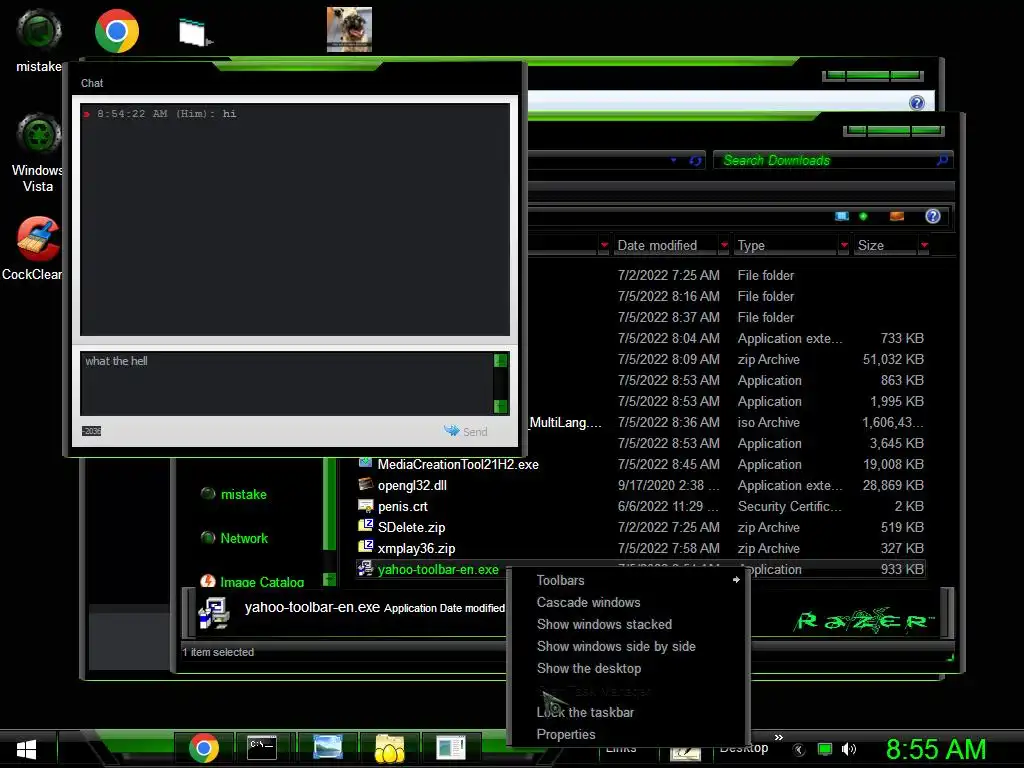Open the mistake desktop icon

click(39, 41)
